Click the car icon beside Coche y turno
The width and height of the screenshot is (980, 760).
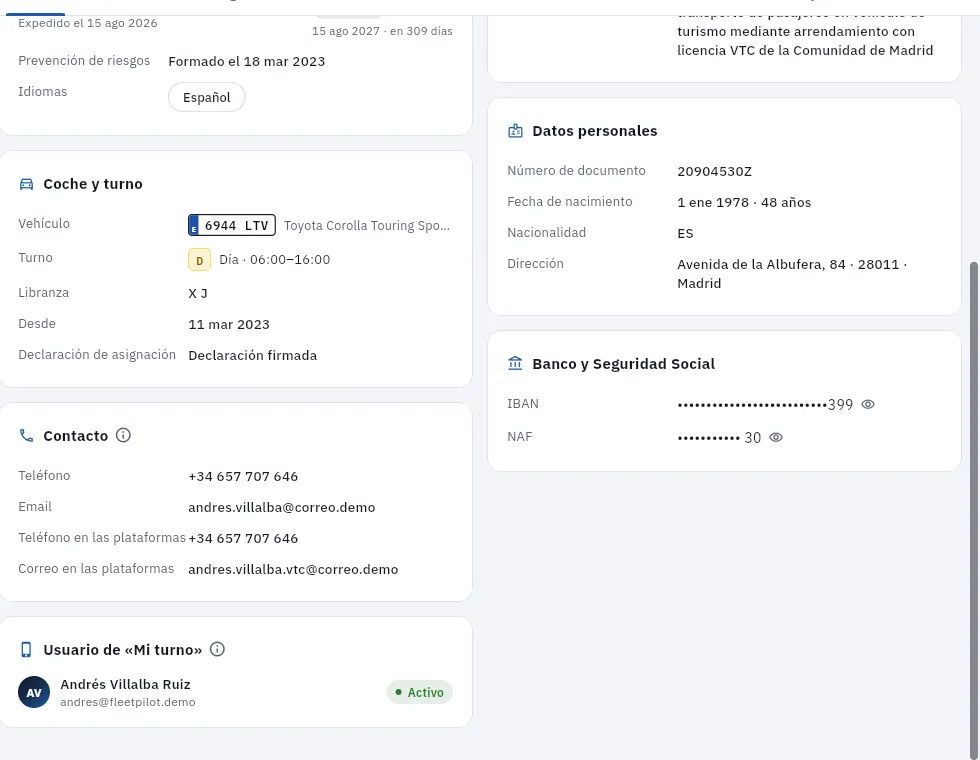coord(26,184)
